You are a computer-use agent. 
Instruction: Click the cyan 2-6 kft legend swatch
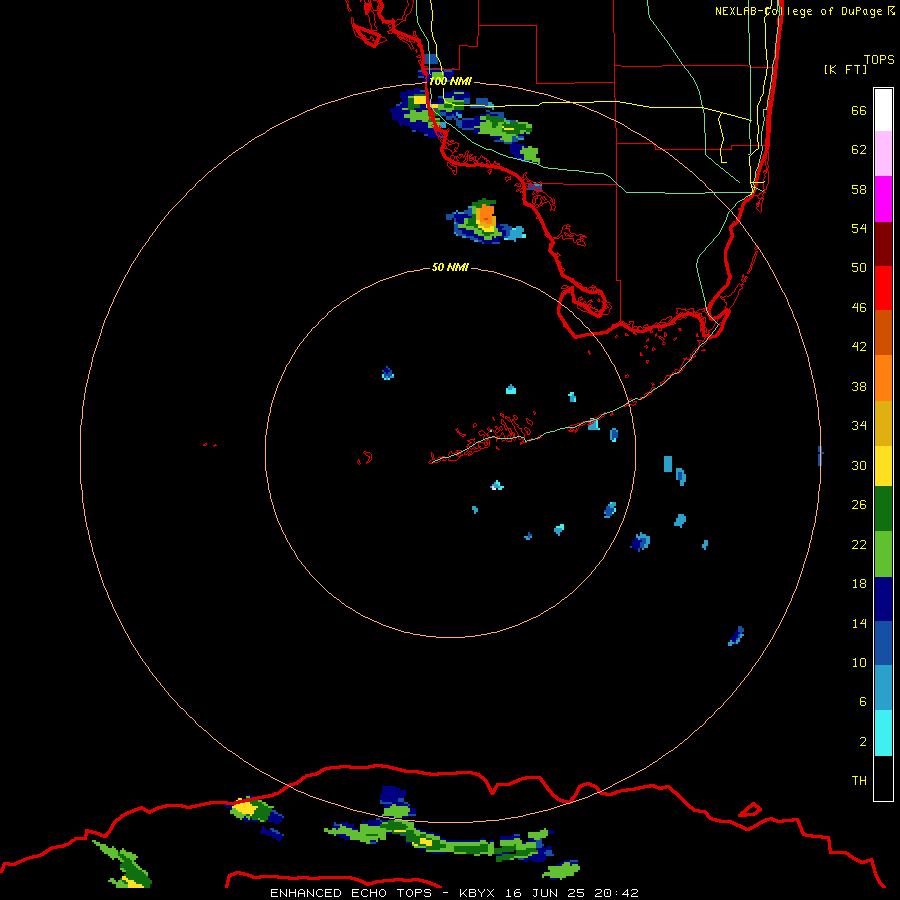click(883, 733)
